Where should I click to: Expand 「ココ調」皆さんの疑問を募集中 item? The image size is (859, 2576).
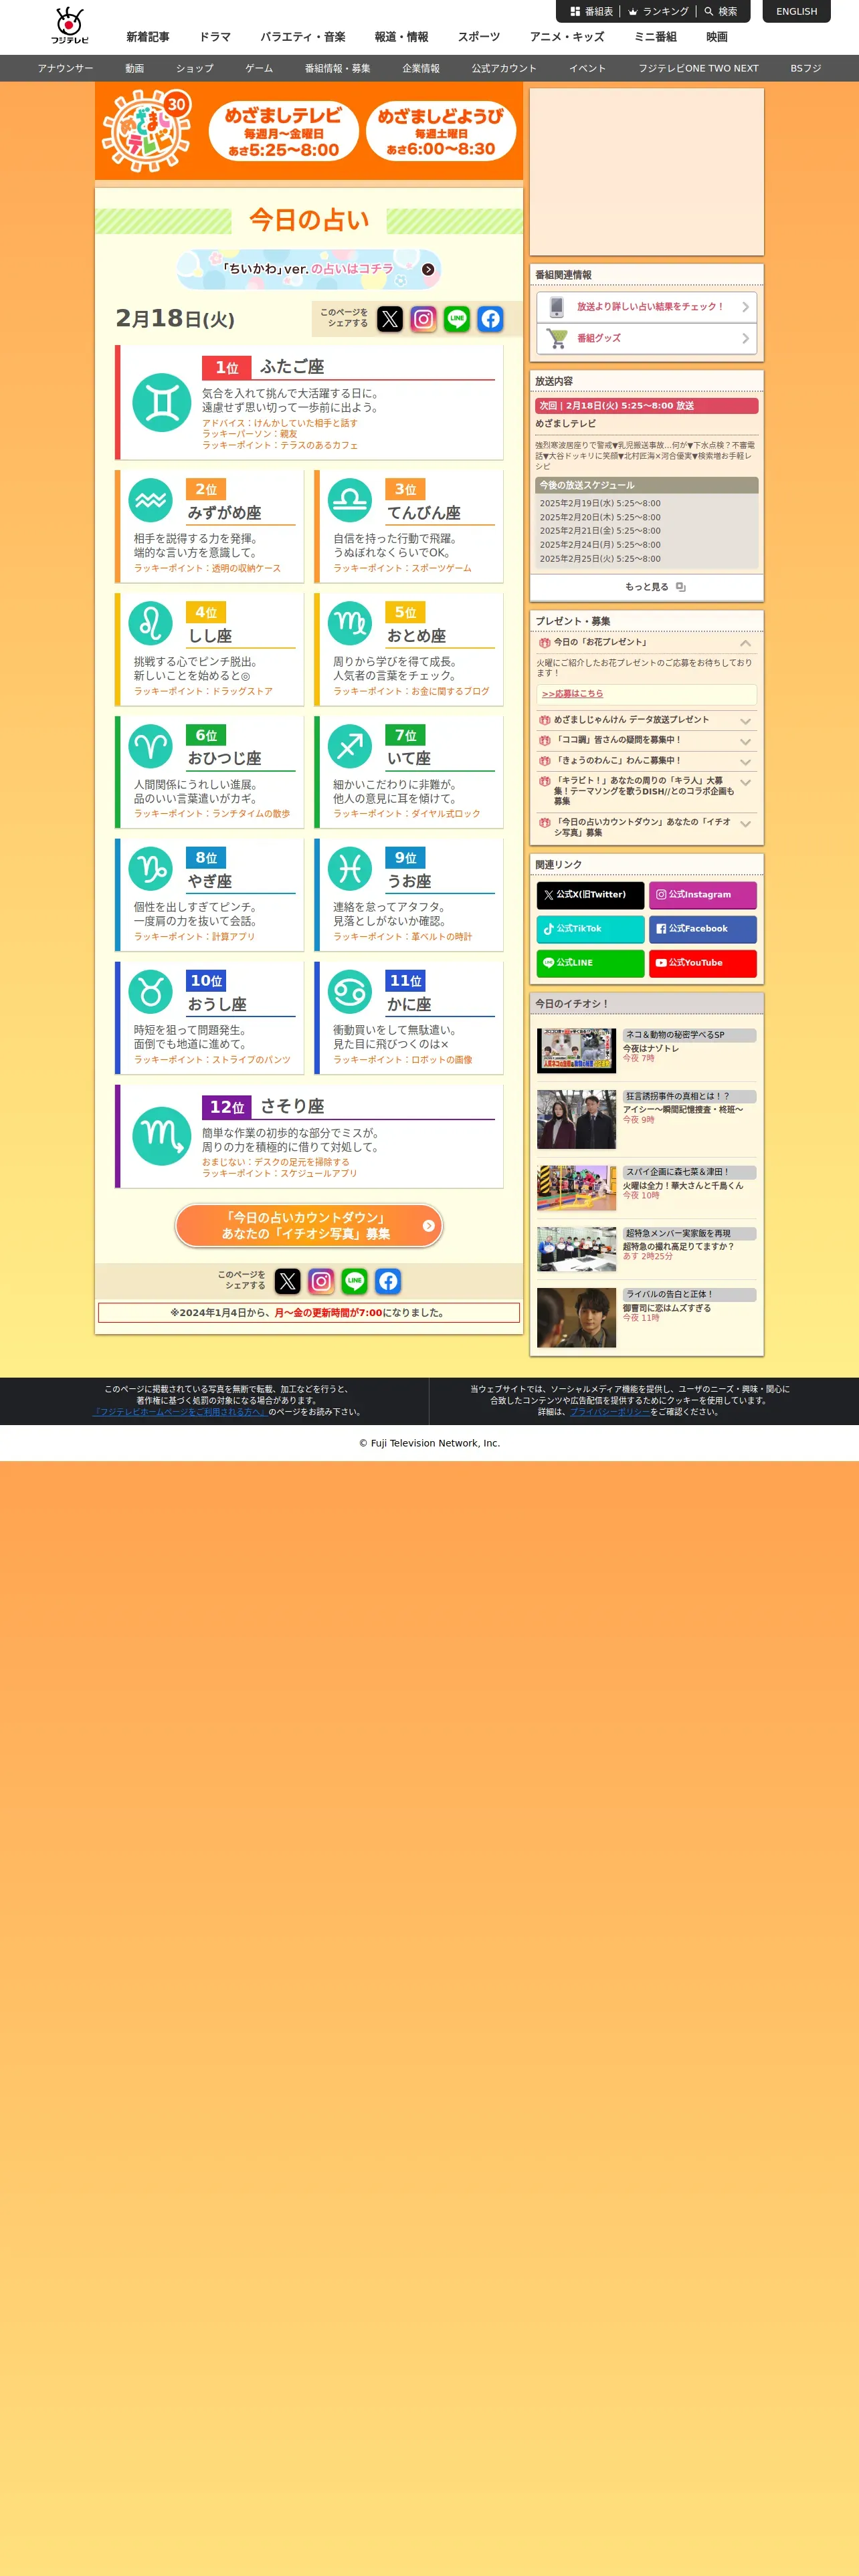tap(646, 741)
